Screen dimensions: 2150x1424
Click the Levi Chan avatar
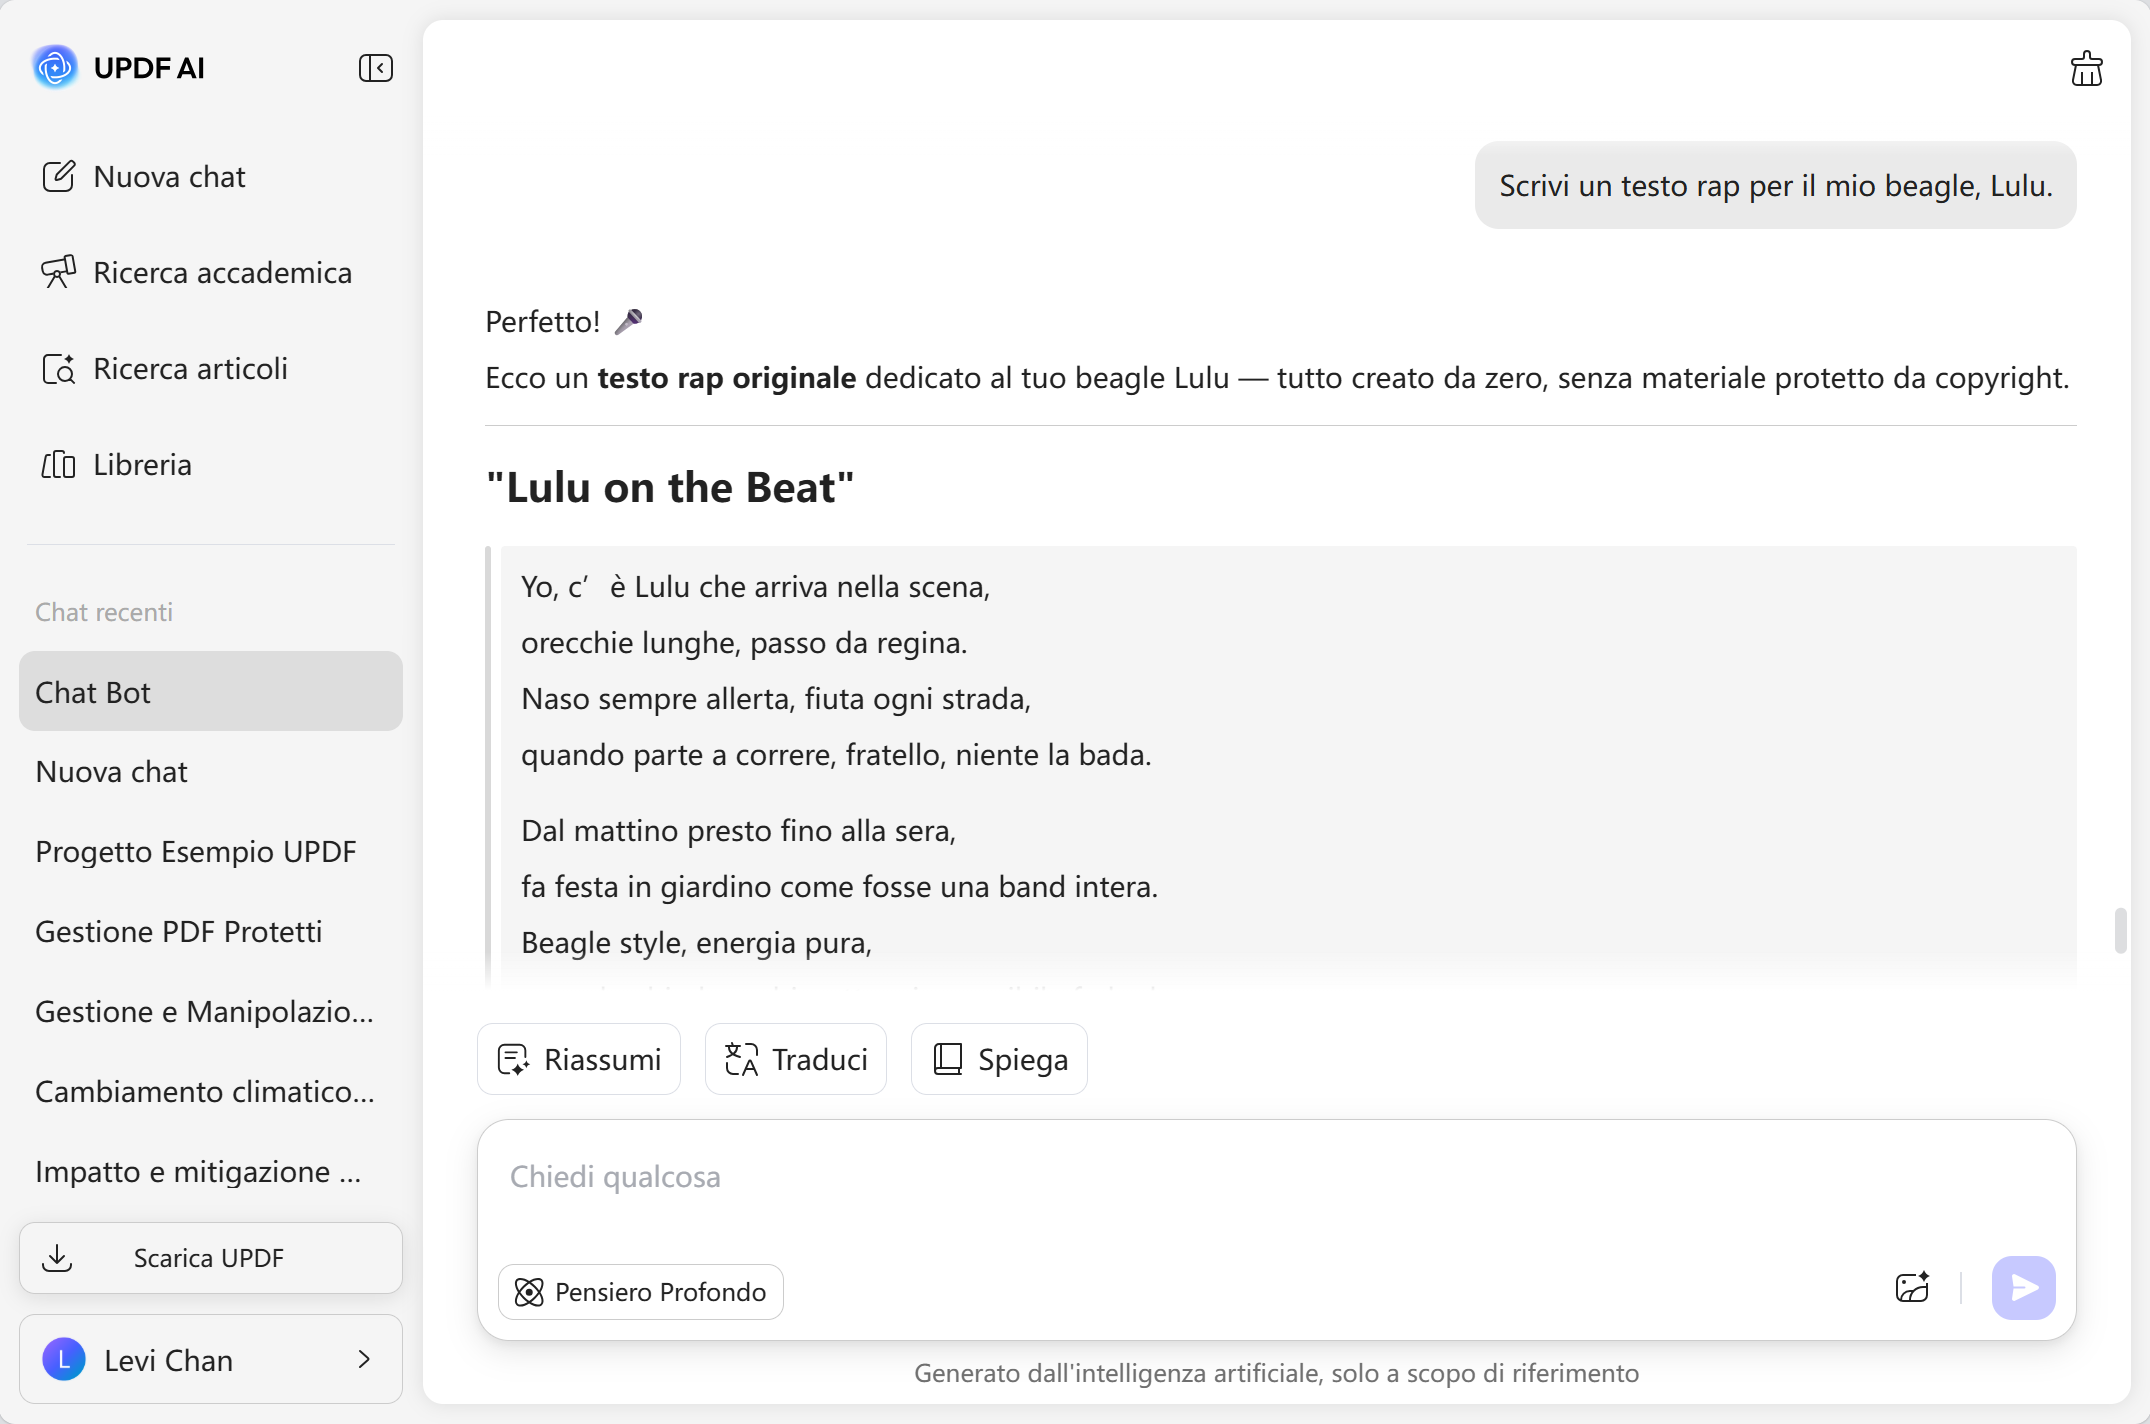(x=64, y=1360)
